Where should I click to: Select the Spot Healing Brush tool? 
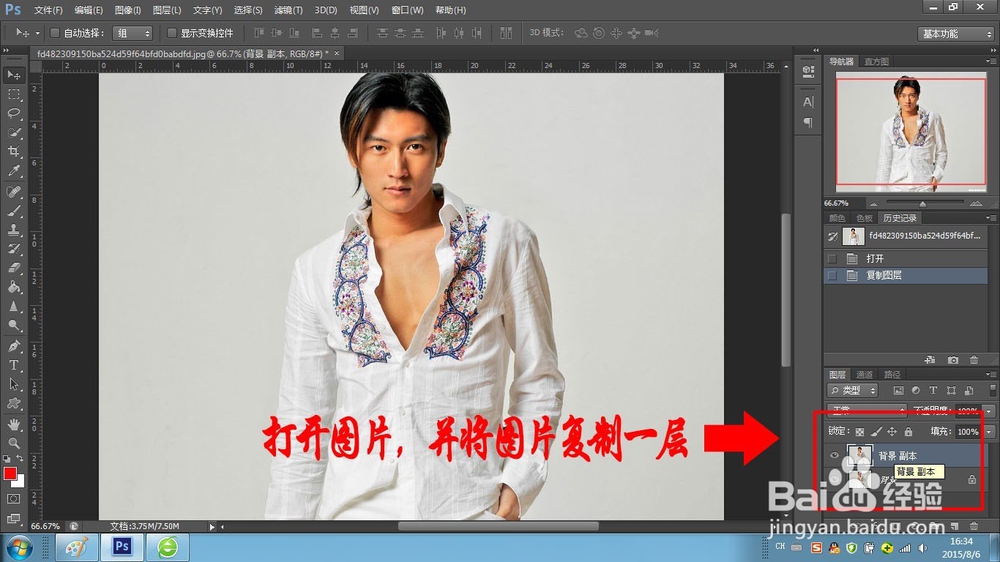pos(13,191)
